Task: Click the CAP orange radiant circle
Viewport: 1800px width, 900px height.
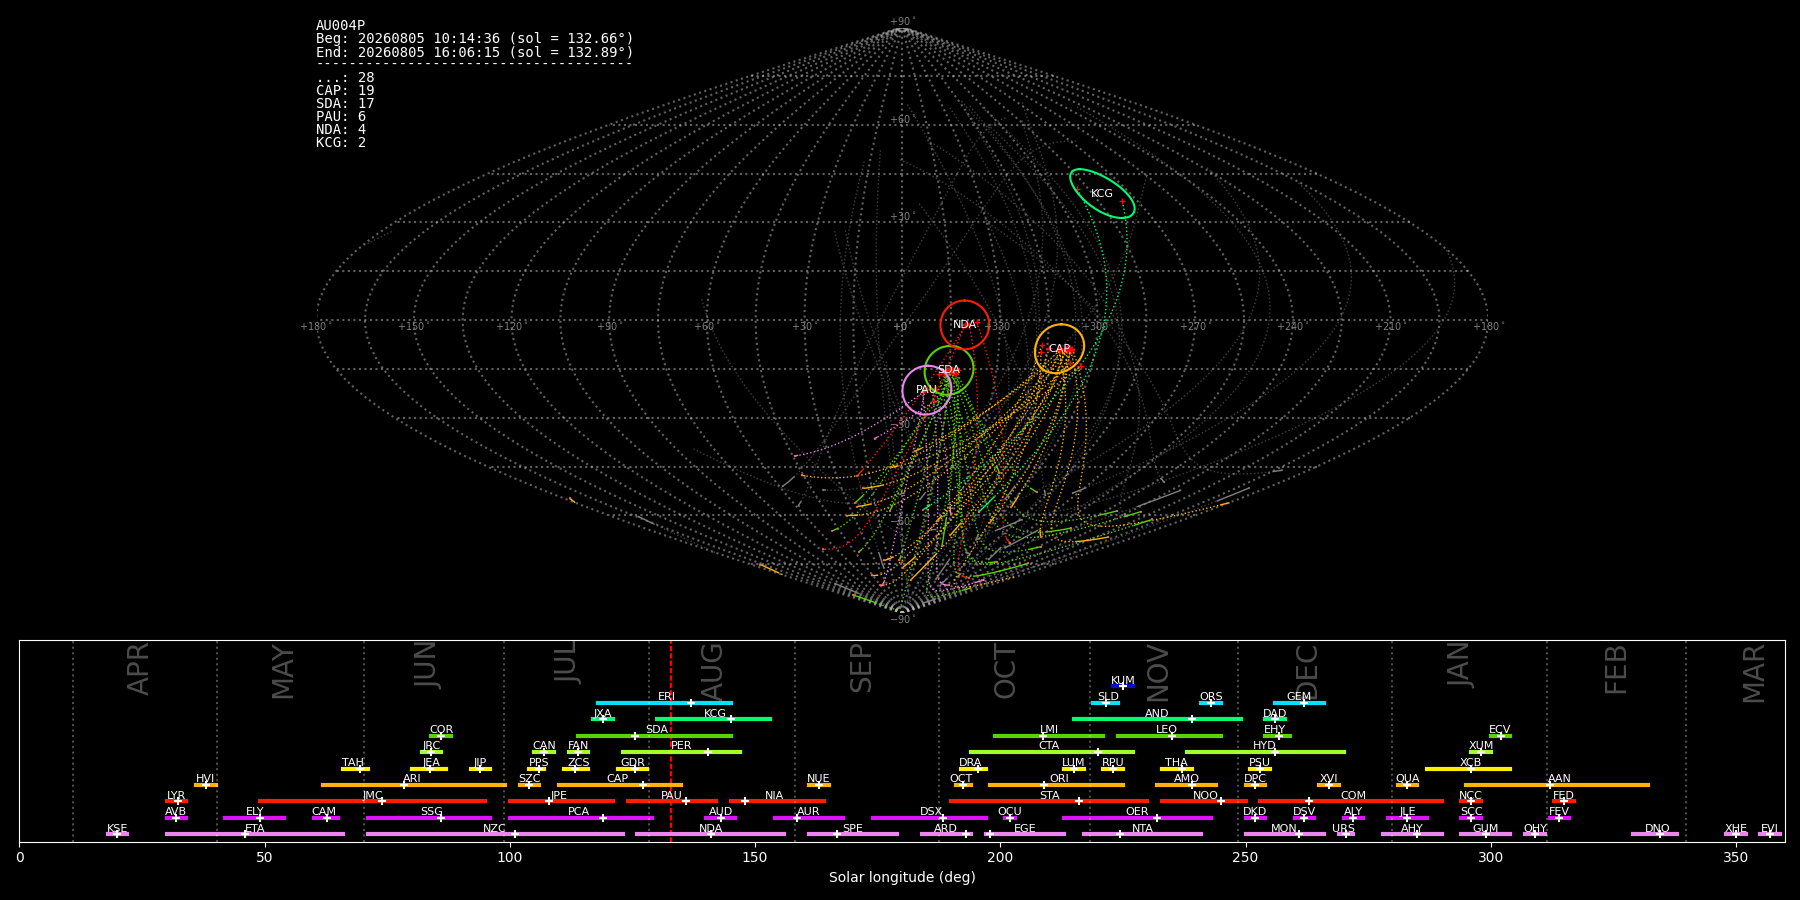Action: tap(1059, 349)
